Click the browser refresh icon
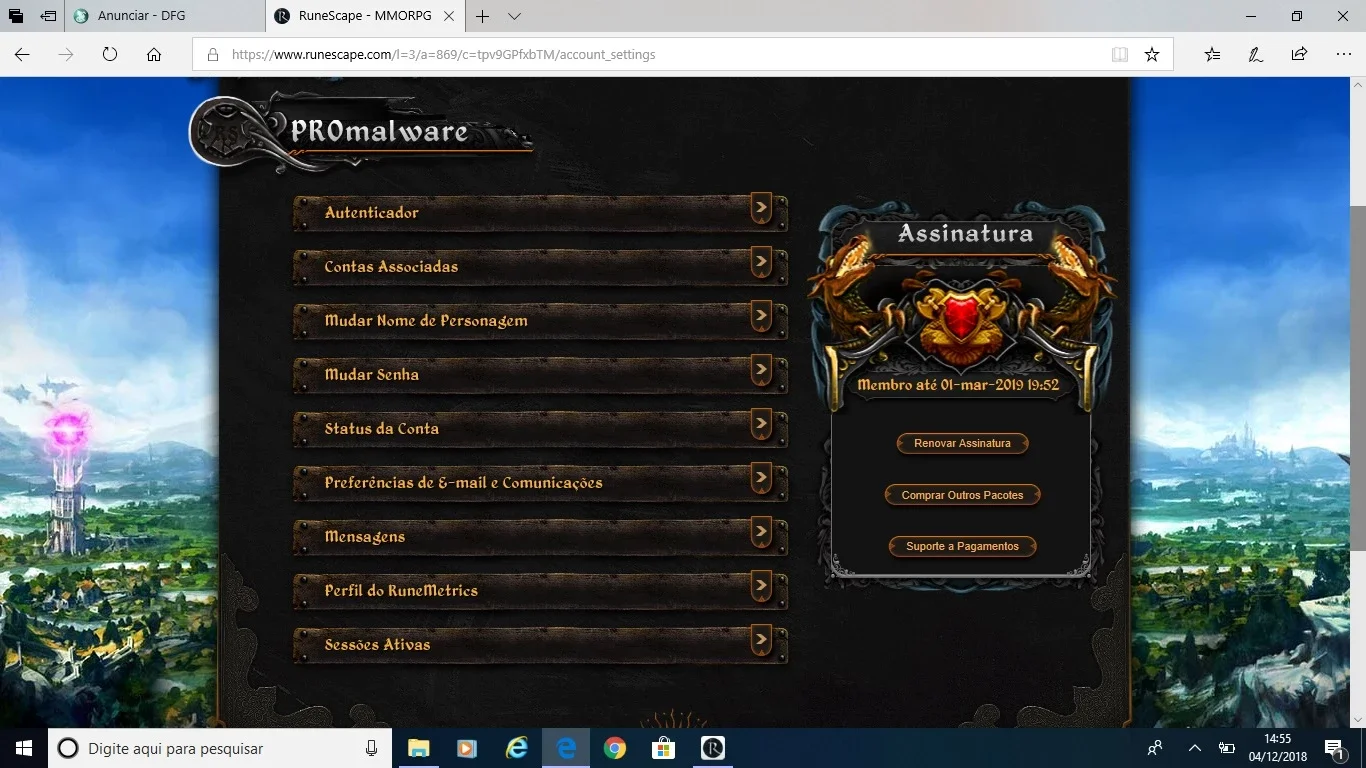 coord(110,55)
